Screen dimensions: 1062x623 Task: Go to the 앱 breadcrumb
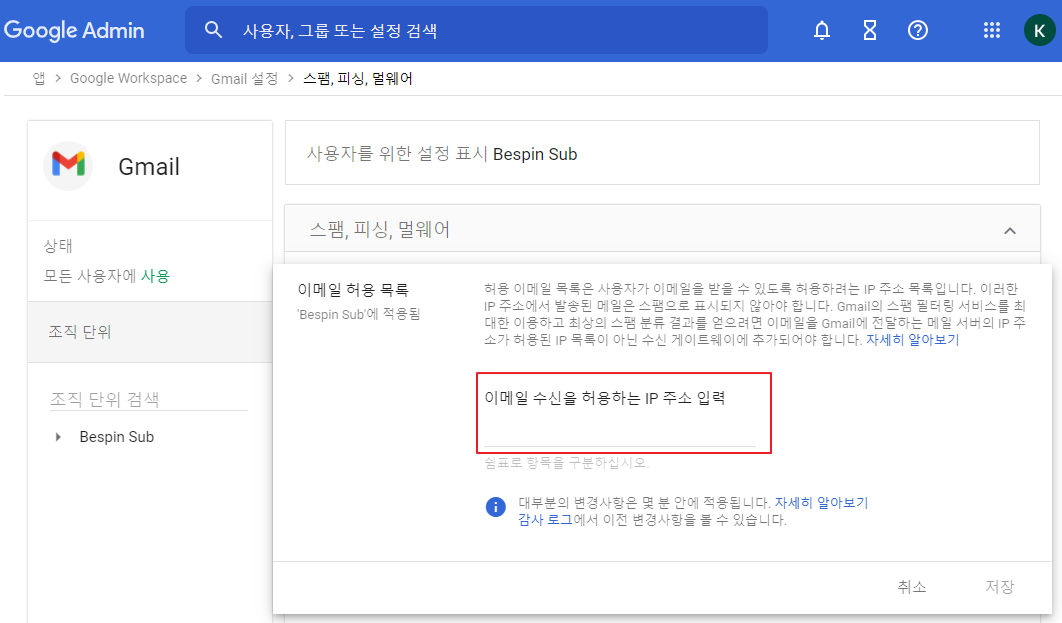[39, 79]
